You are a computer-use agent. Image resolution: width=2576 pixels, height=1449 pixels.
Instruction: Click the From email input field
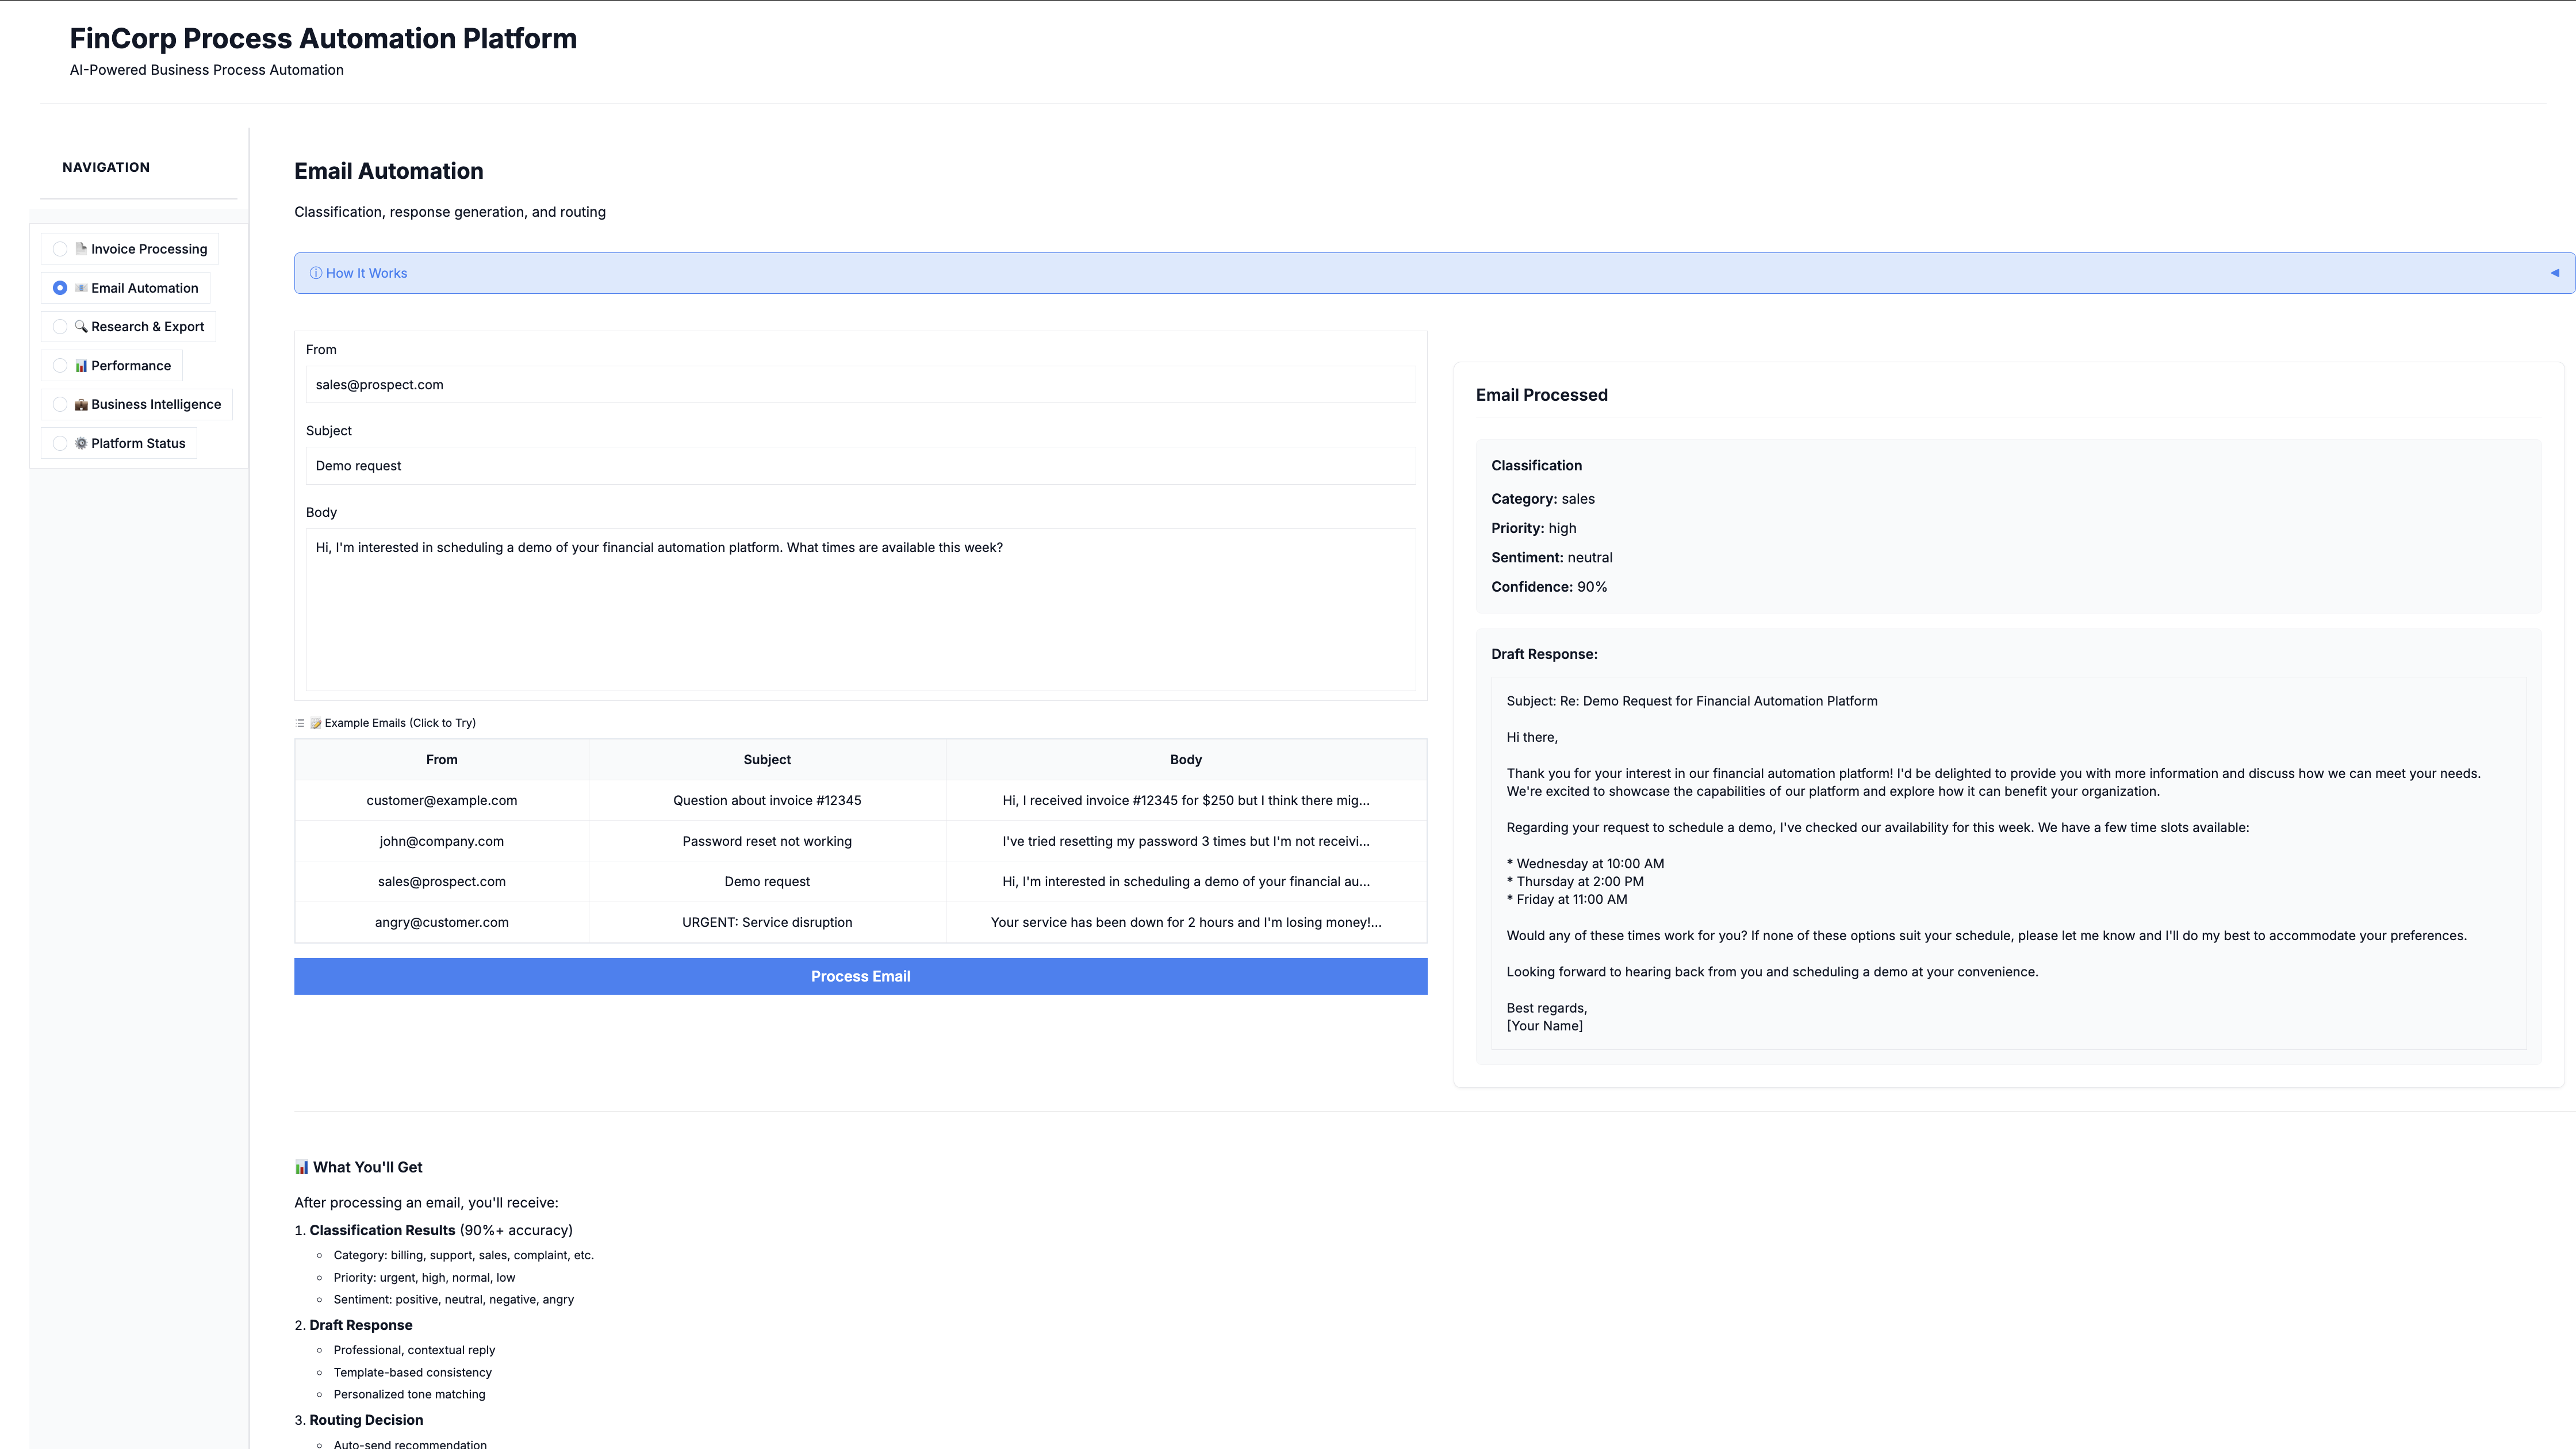click(860, 385)
